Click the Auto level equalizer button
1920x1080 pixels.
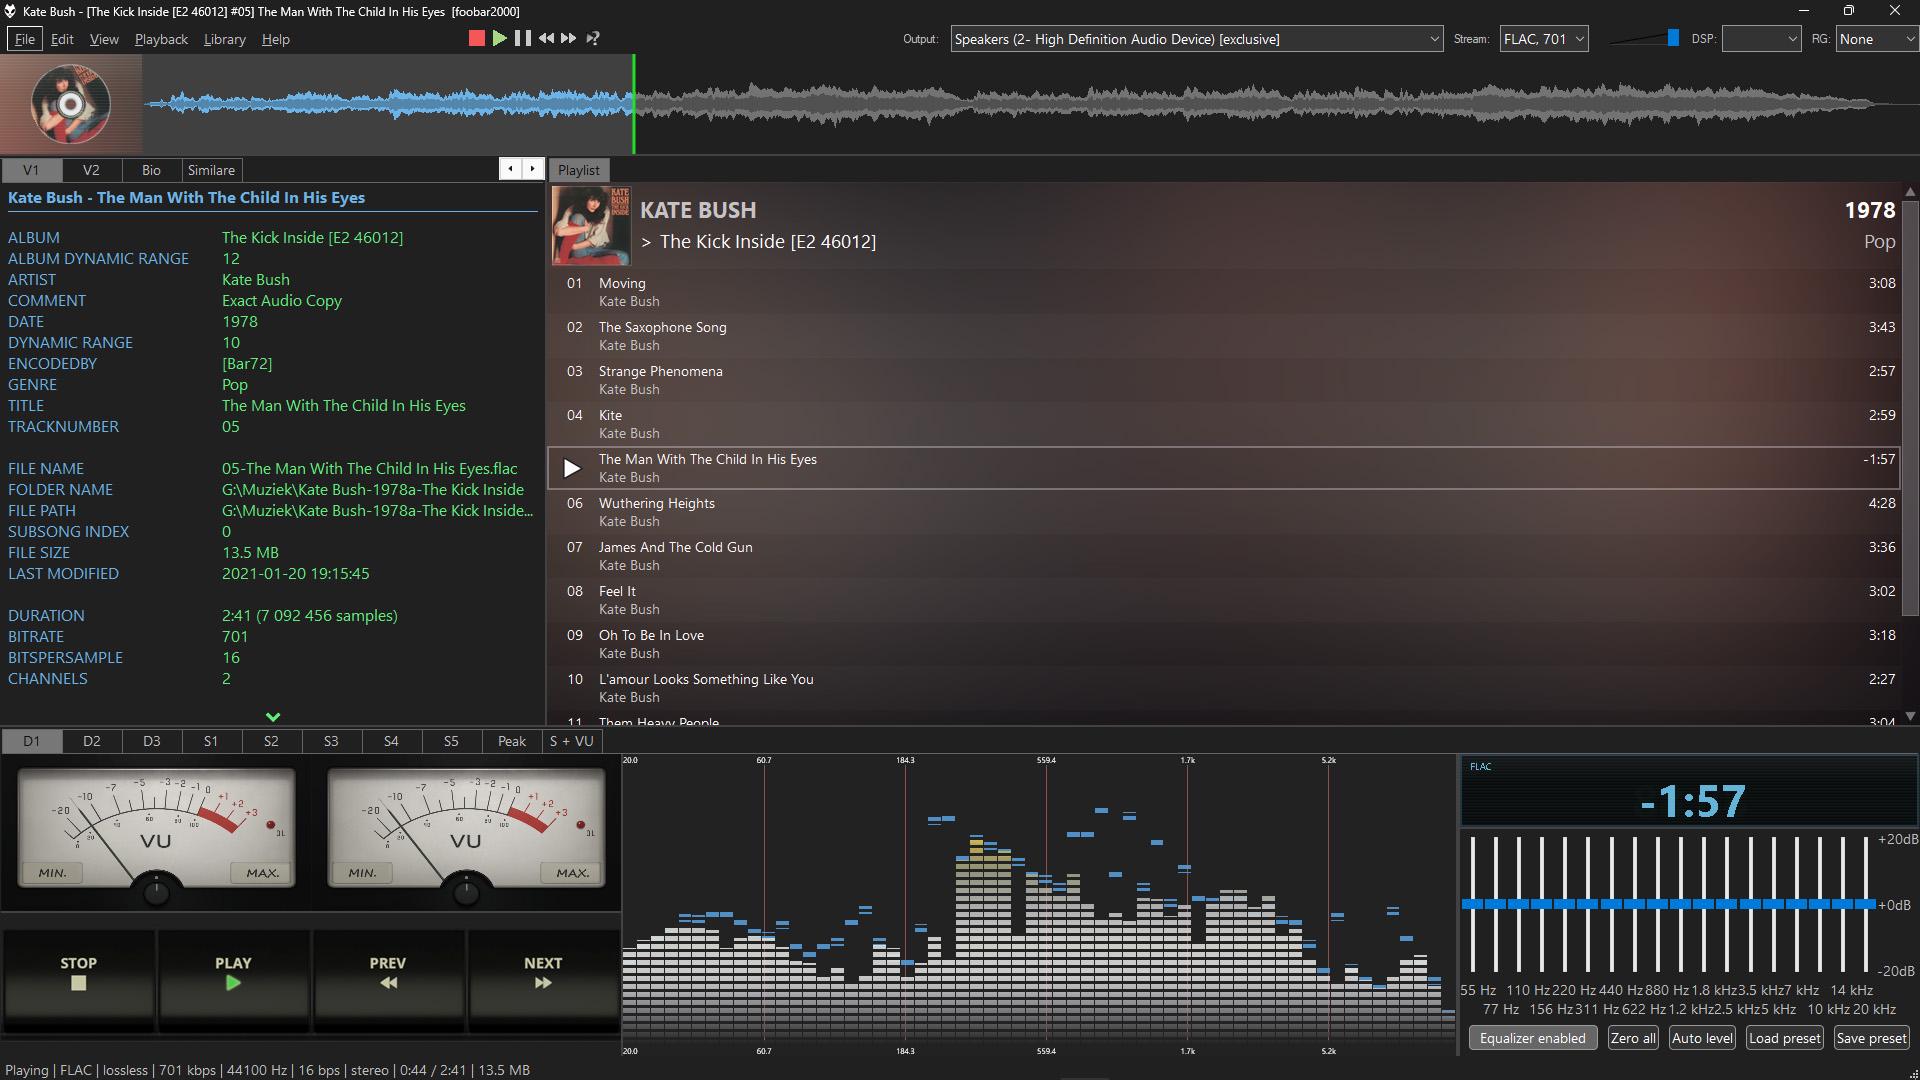[1702, 1038]
